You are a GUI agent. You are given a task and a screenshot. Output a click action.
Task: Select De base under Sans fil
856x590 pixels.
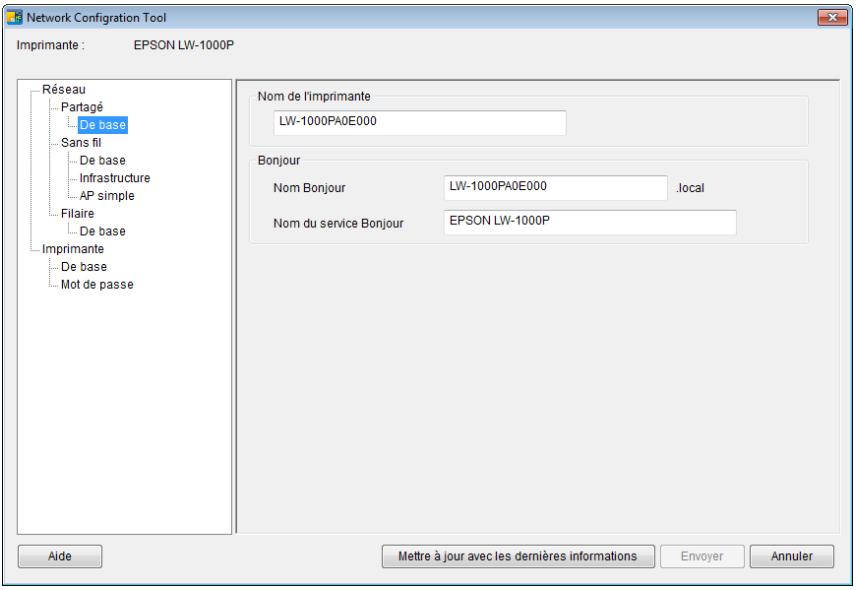[103, 160]
